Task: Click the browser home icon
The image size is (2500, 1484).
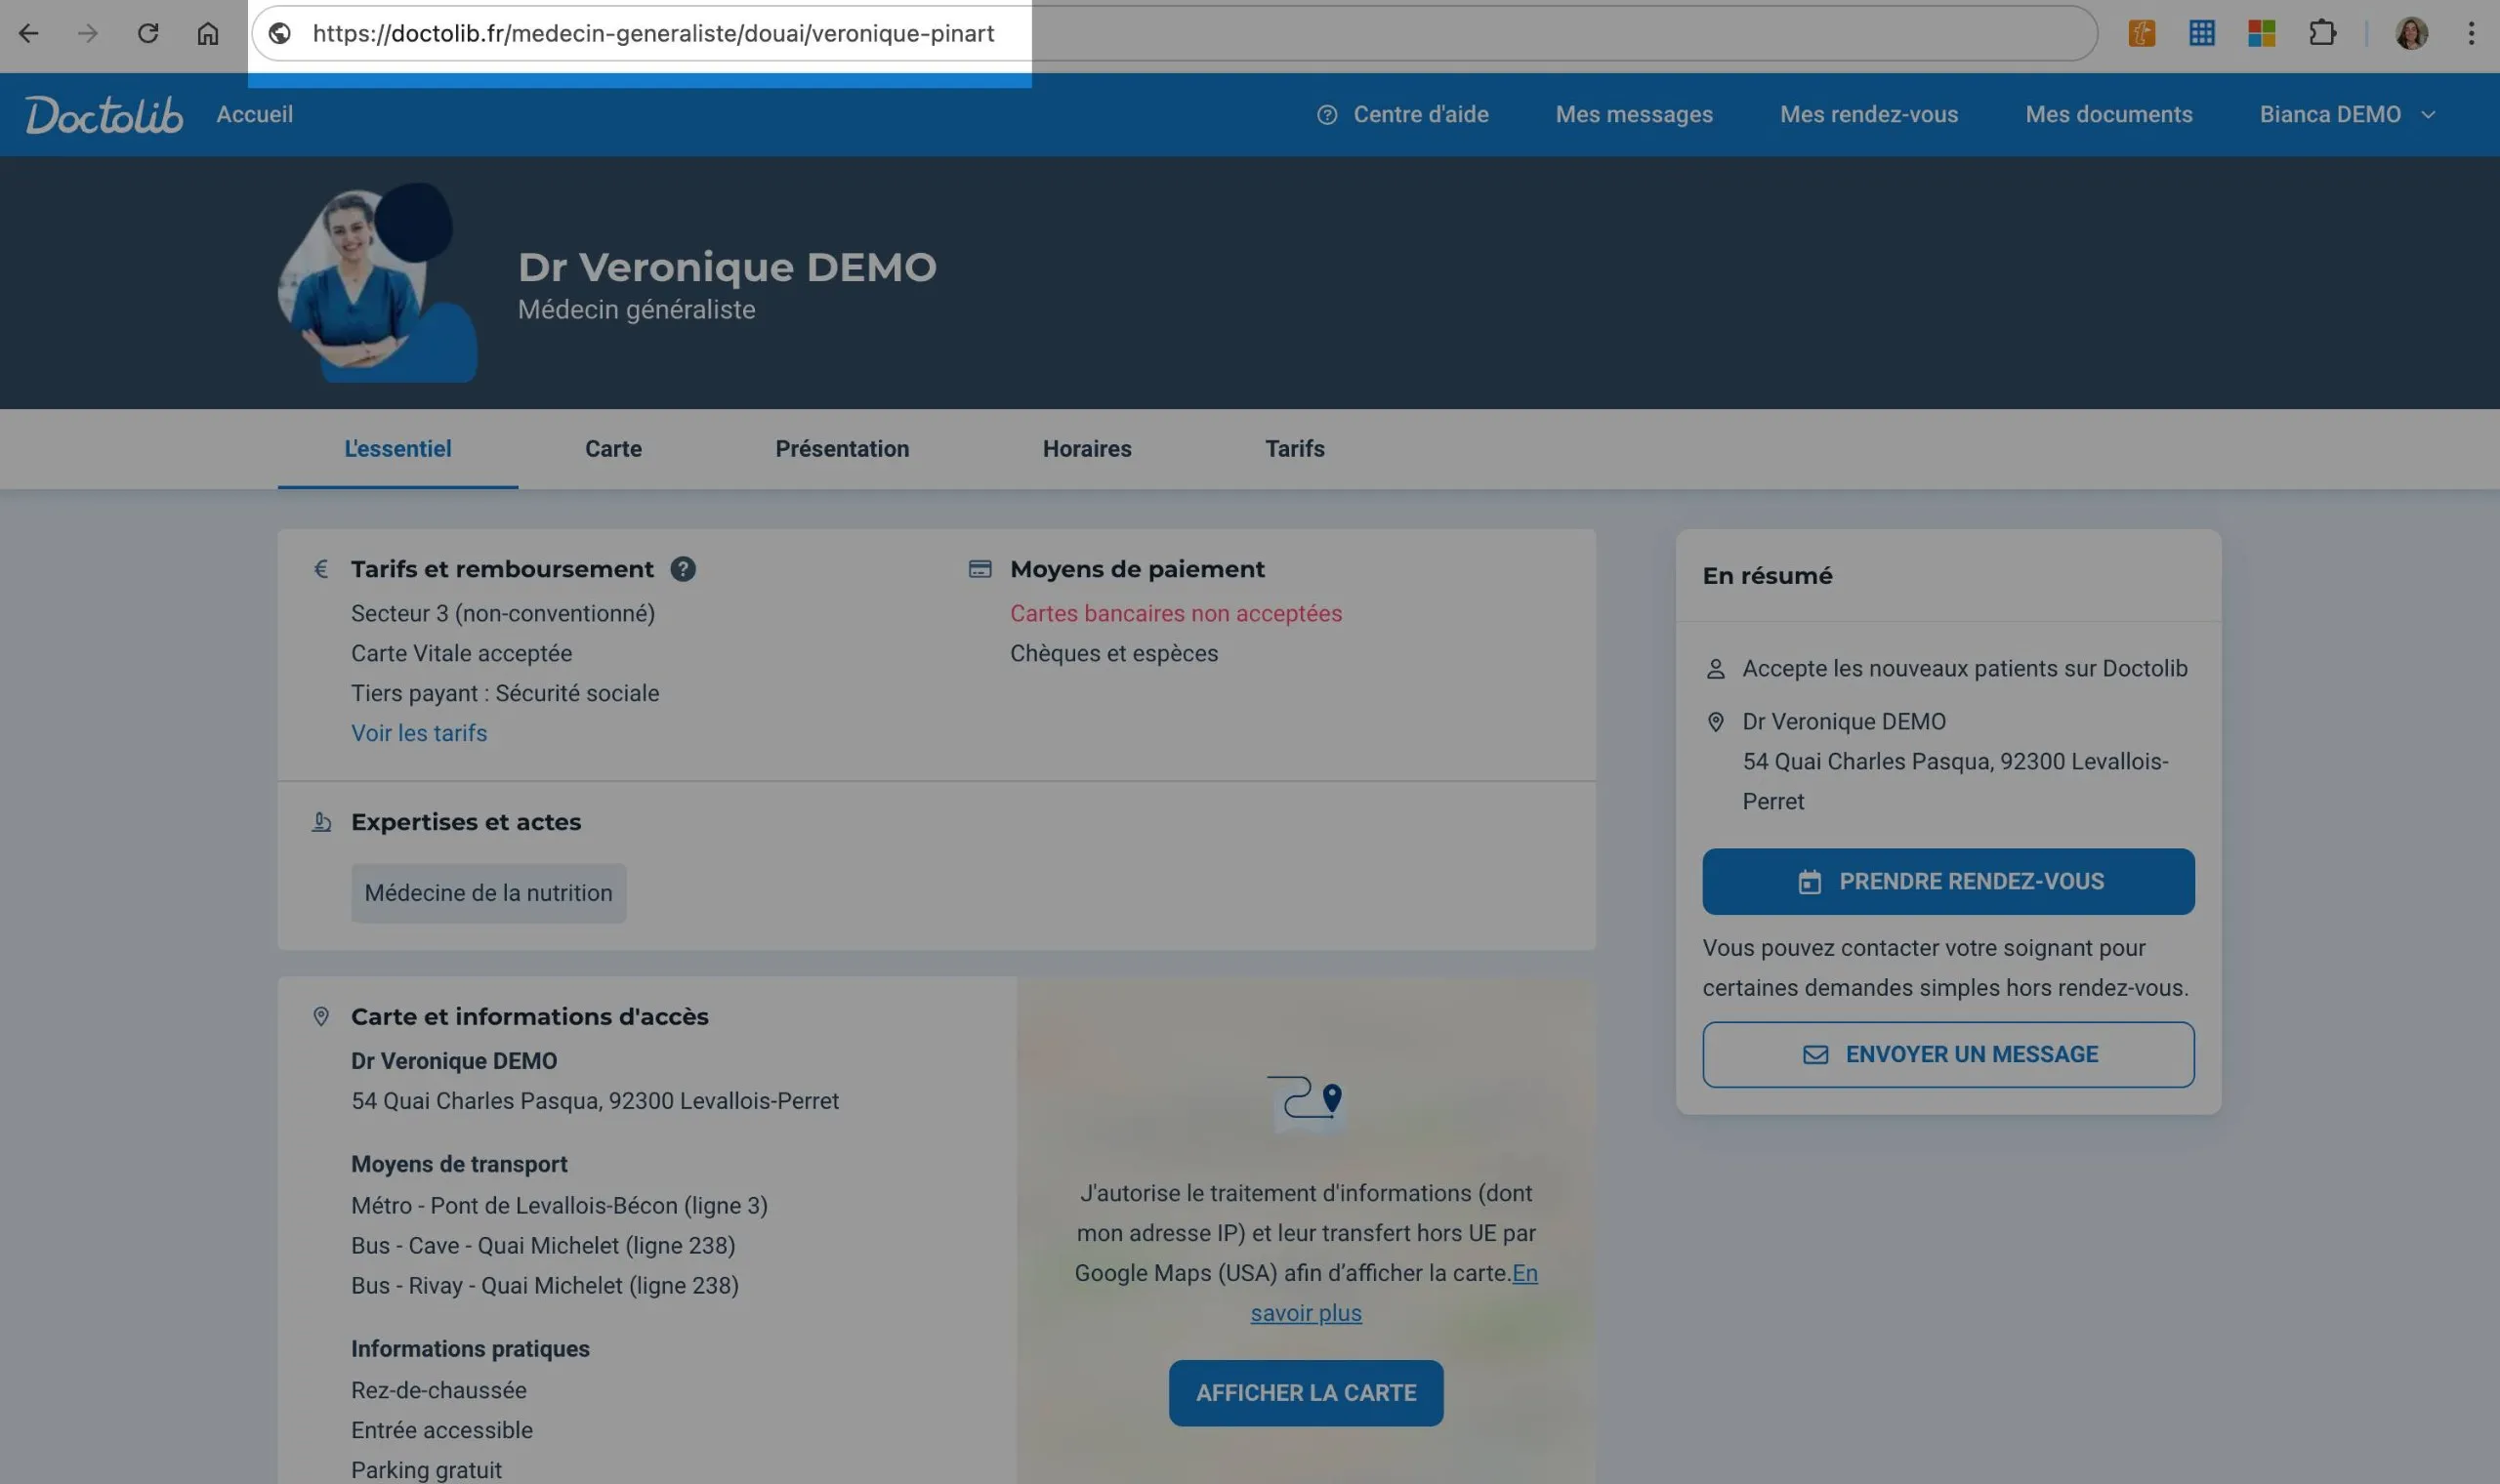Action: tap(207, 33)
